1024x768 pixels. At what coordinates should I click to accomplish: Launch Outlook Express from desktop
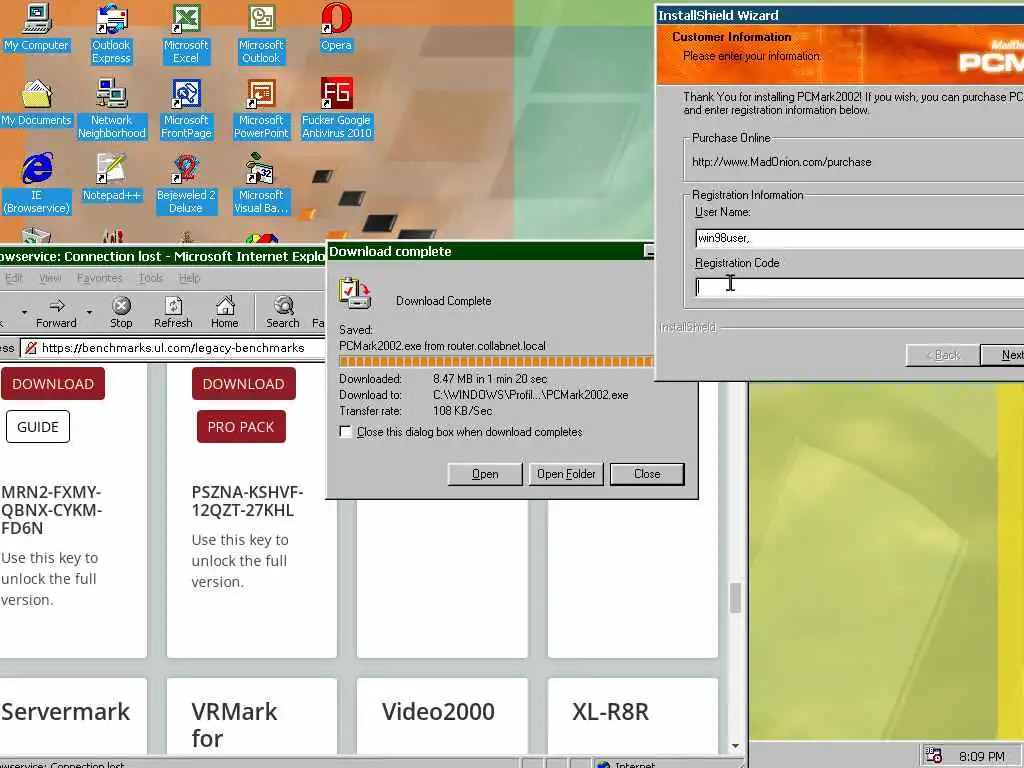coord(111,33)
